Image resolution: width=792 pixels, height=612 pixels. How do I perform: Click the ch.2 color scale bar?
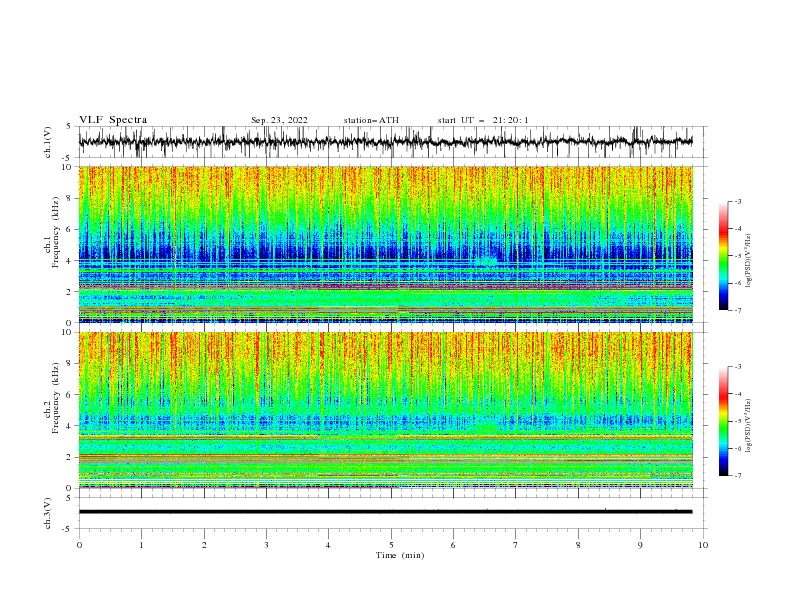(x=723, y=421)
